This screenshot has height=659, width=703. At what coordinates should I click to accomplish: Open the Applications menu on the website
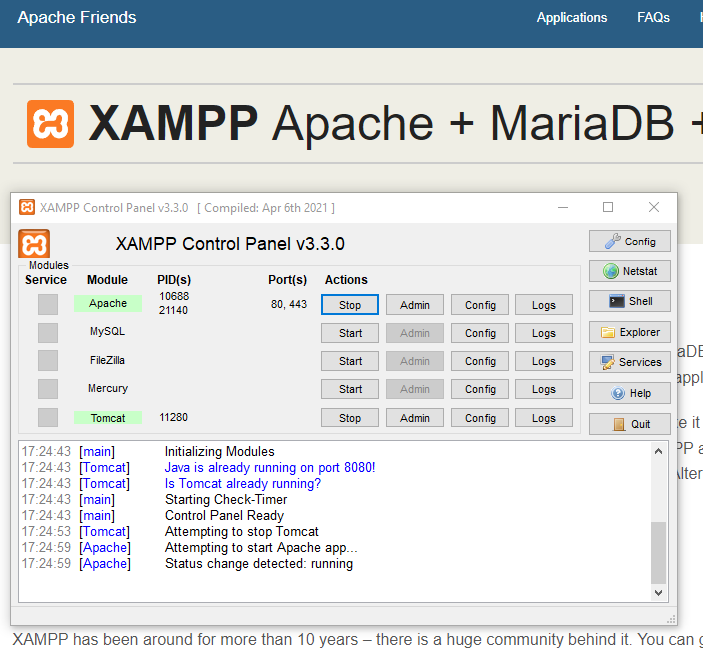(571, 18)
